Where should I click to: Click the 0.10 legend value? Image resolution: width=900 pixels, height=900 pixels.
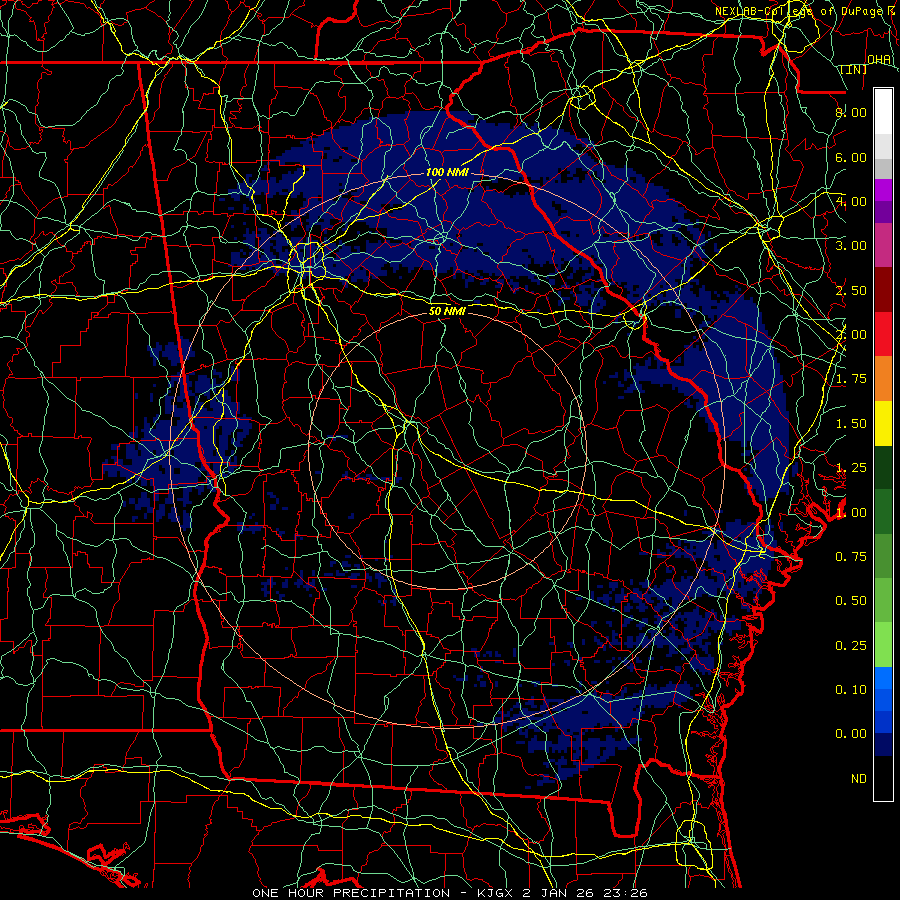tap(851, 689)
